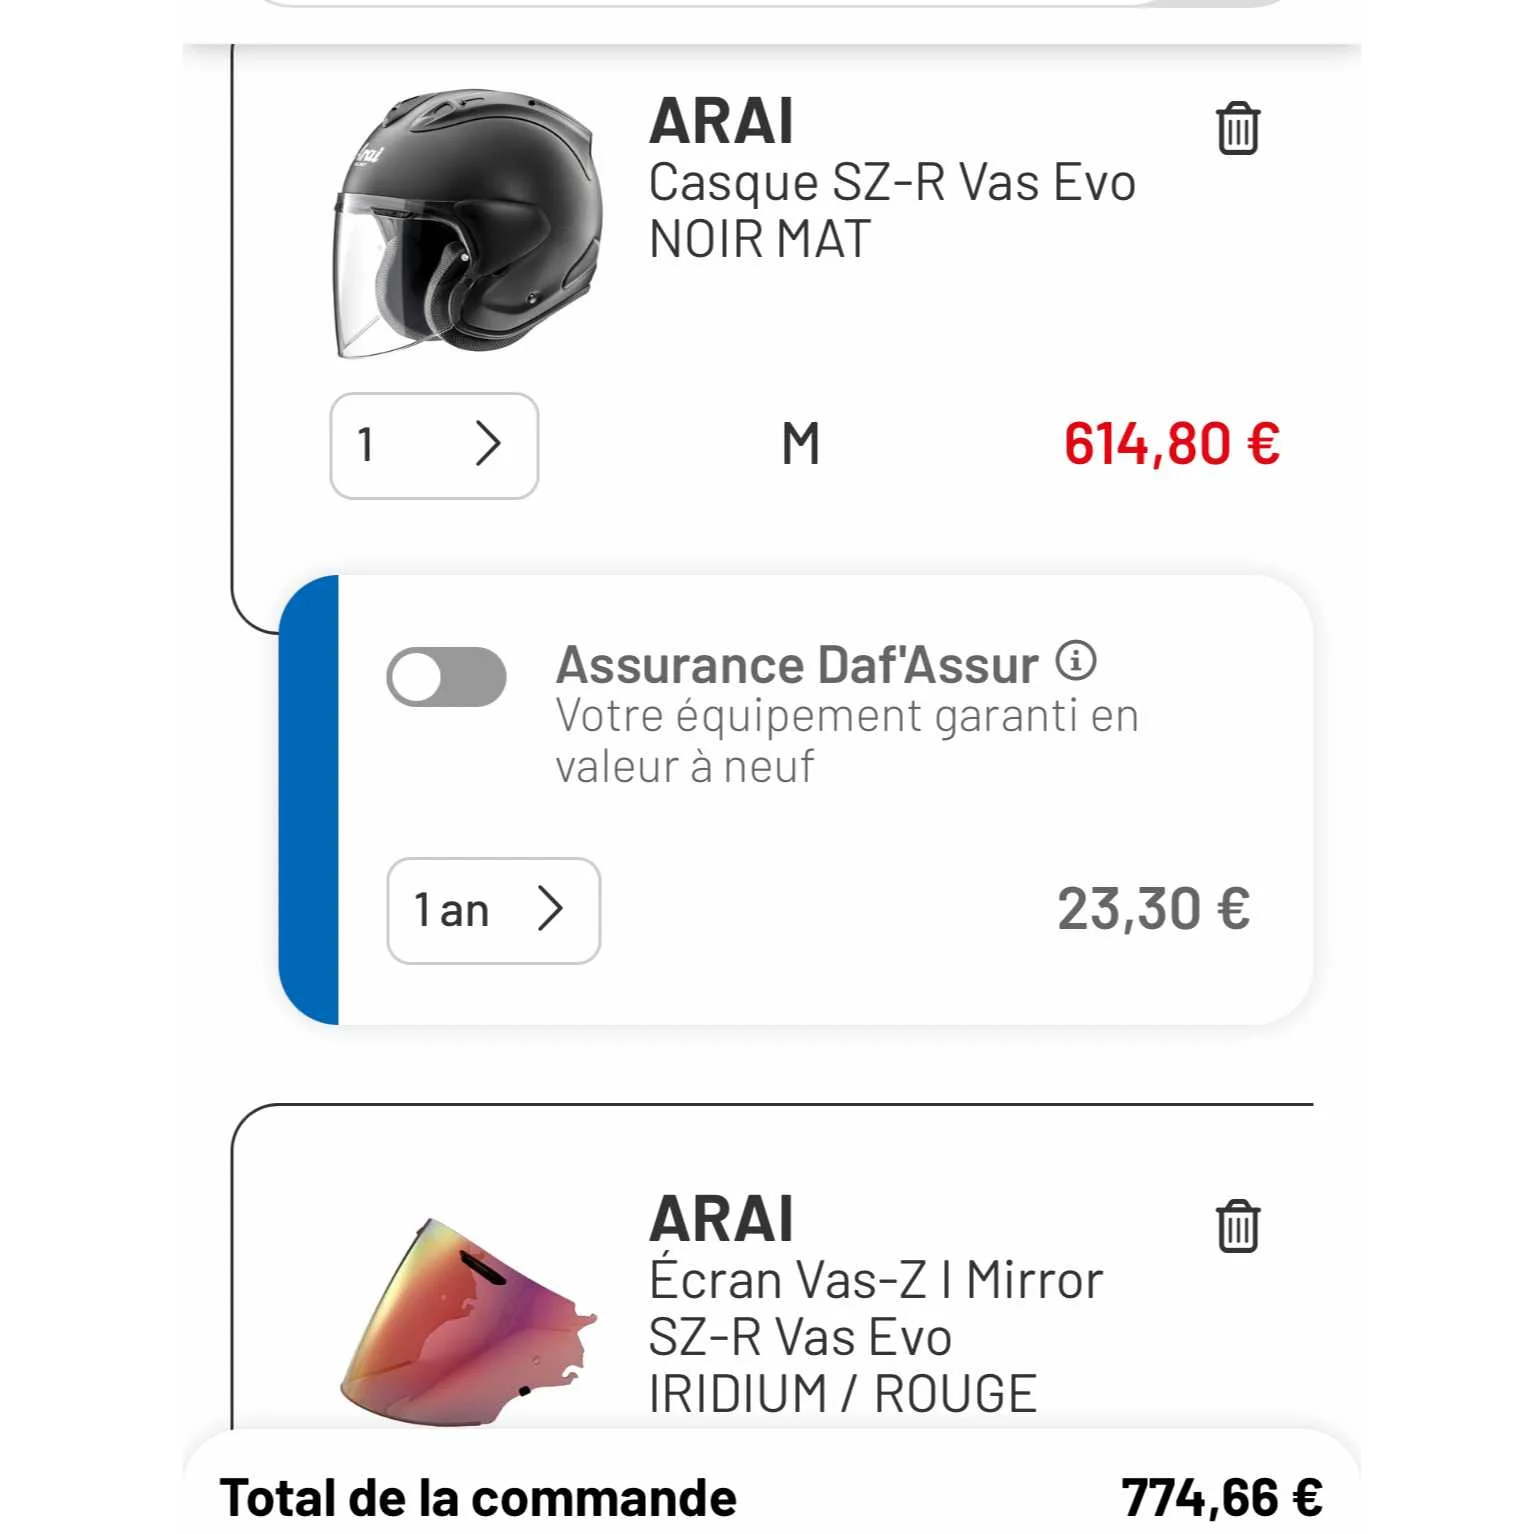Click the 774,66 € order total
Screen dimensions: 1534x1534
click(1221, 1498)
